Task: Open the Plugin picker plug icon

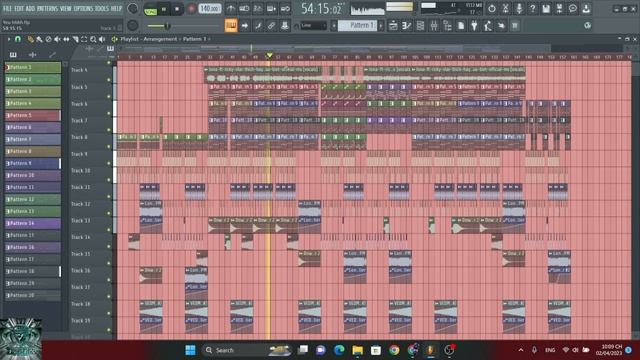Action: coord(474,26)
